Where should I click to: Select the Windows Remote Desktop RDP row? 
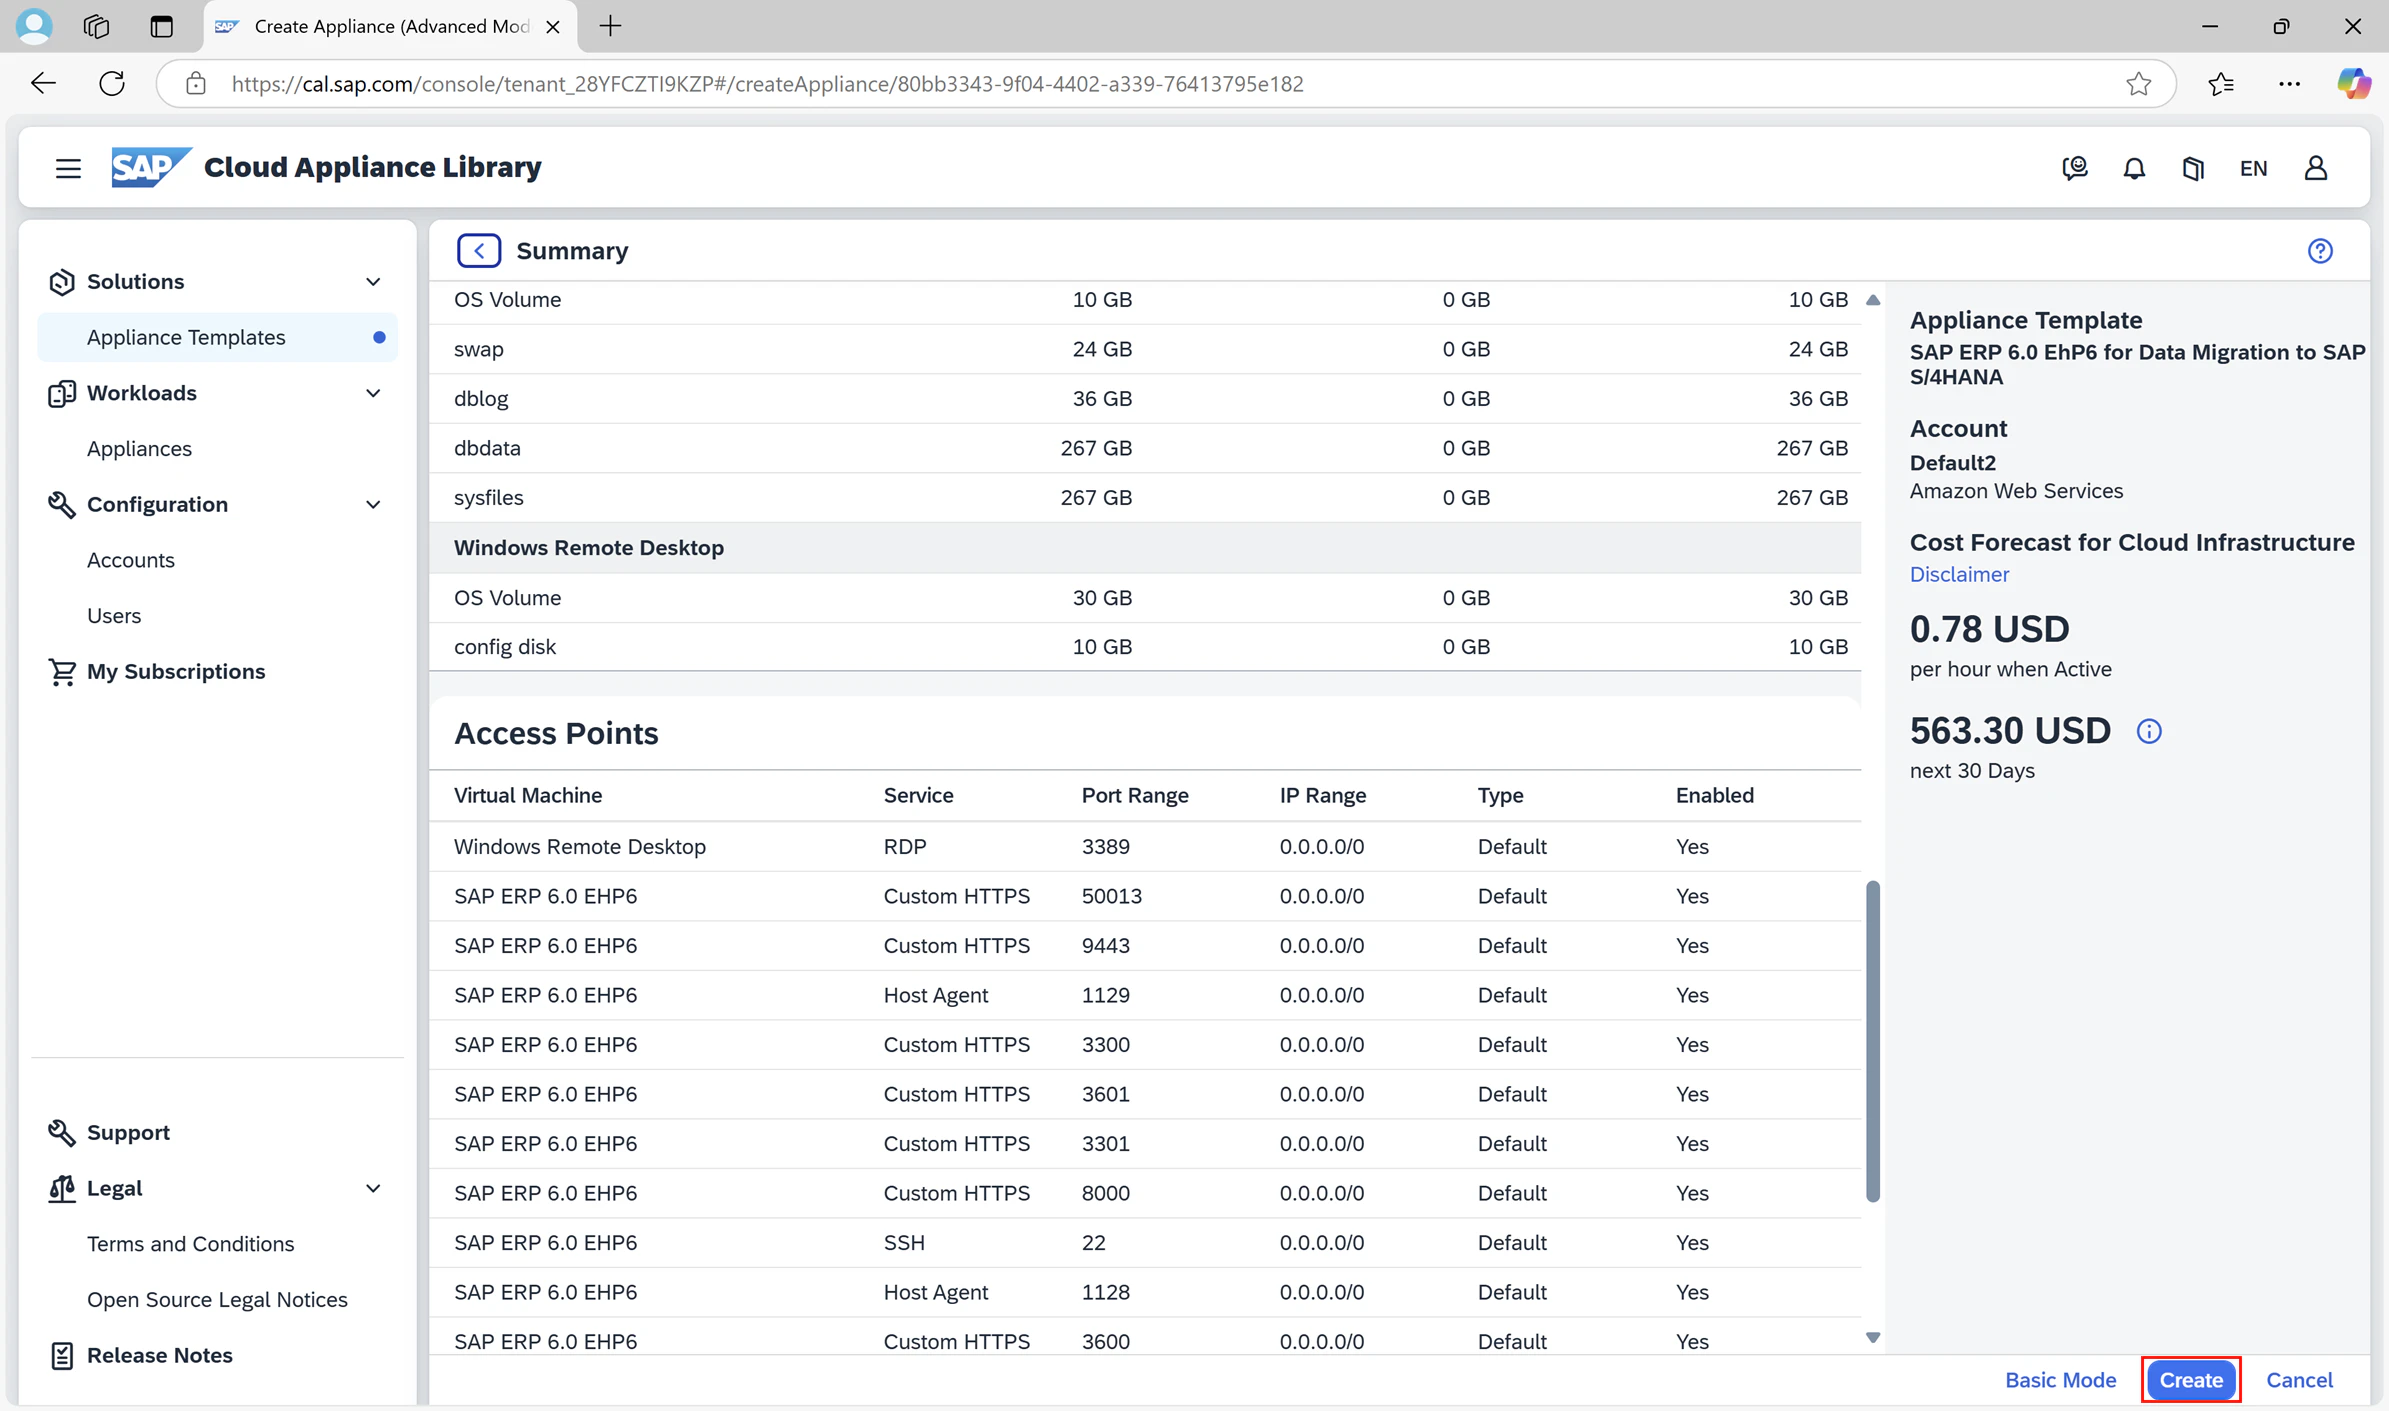pos(1145,847)
